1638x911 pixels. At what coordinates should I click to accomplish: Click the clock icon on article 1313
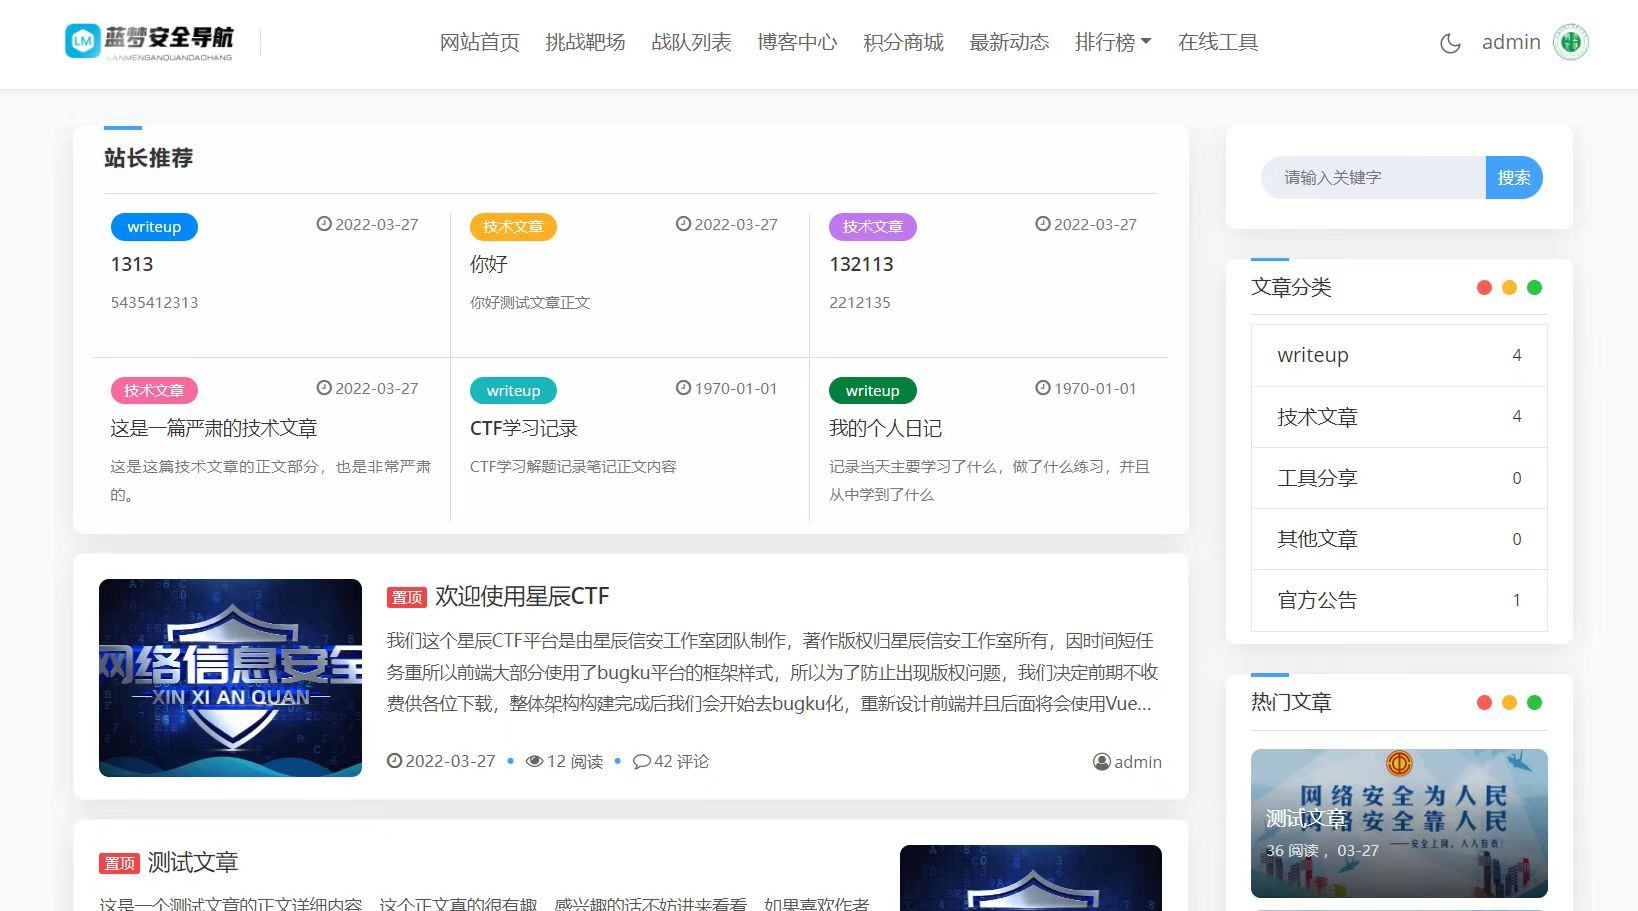point(324,224)
